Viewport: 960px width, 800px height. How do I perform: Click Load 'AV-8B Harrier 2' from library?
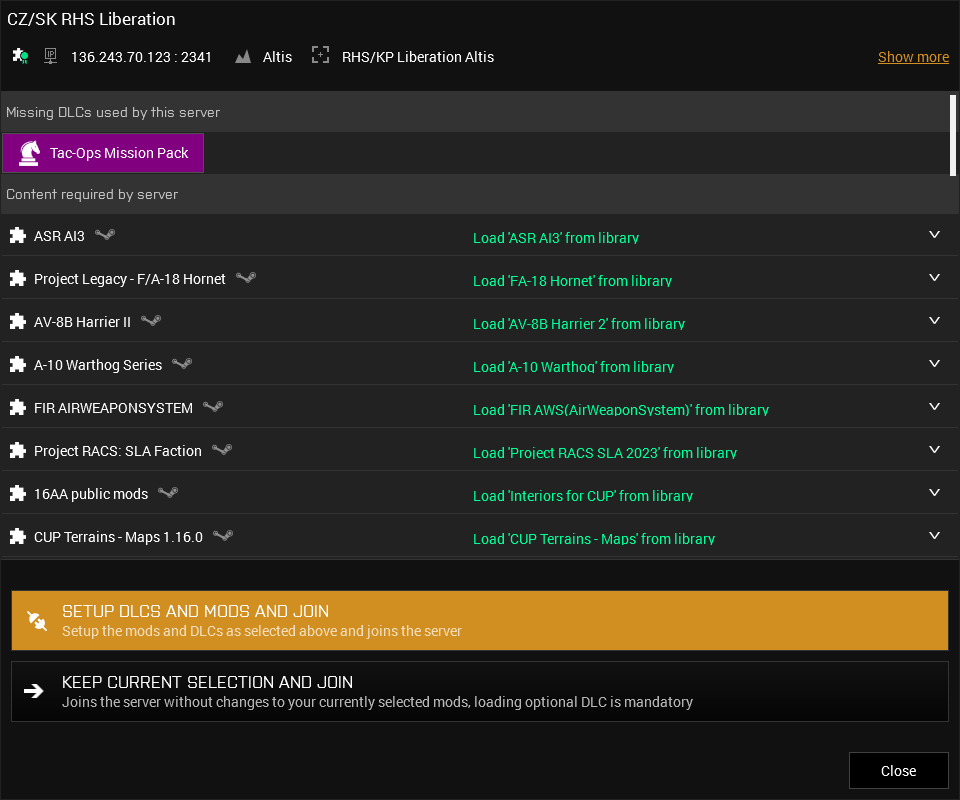(x=579, y=324)
